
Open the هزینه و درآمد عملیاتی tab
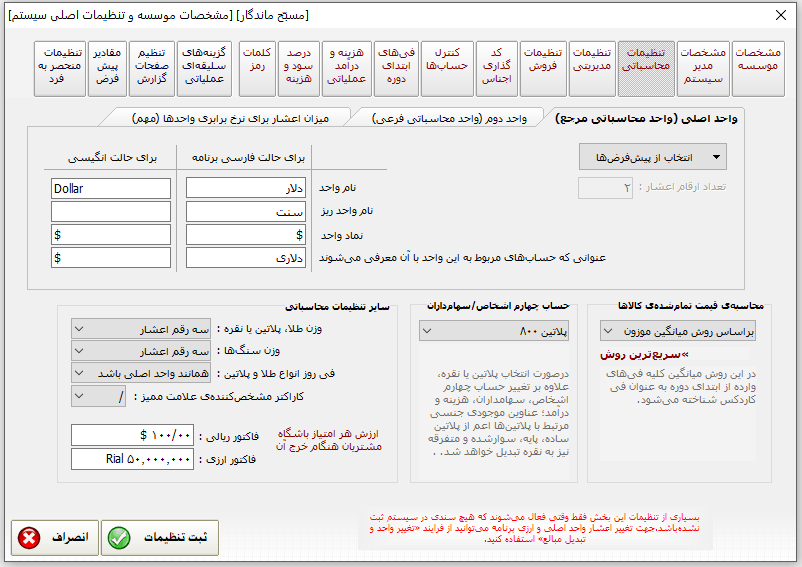[x=347, y=69]
